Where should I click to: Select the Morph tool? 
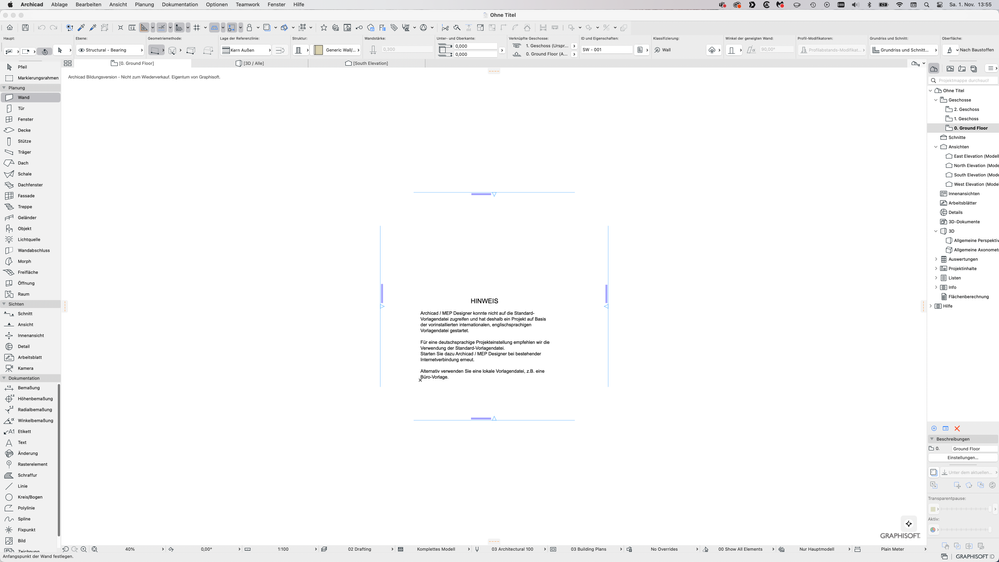30,261
